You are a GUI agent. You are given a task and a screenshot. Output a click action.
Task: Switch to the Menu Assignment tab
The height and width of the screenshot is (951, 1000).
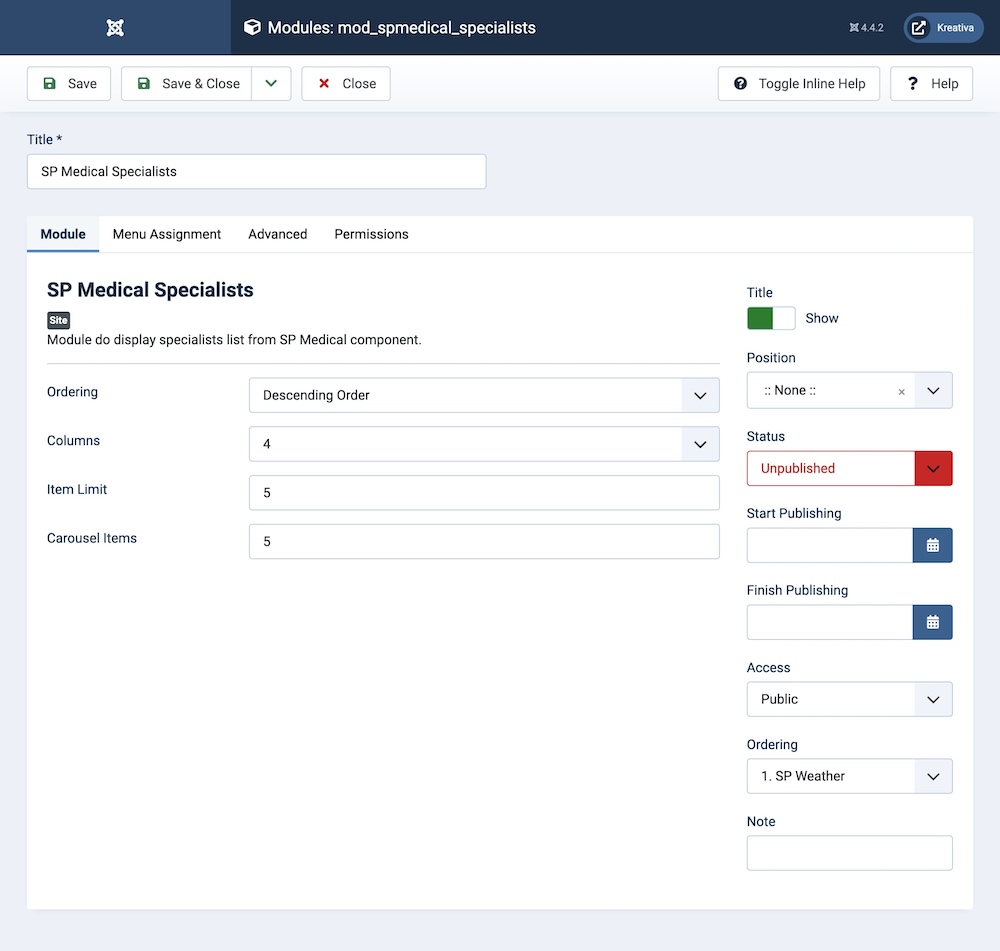click(x=167, y=234)
